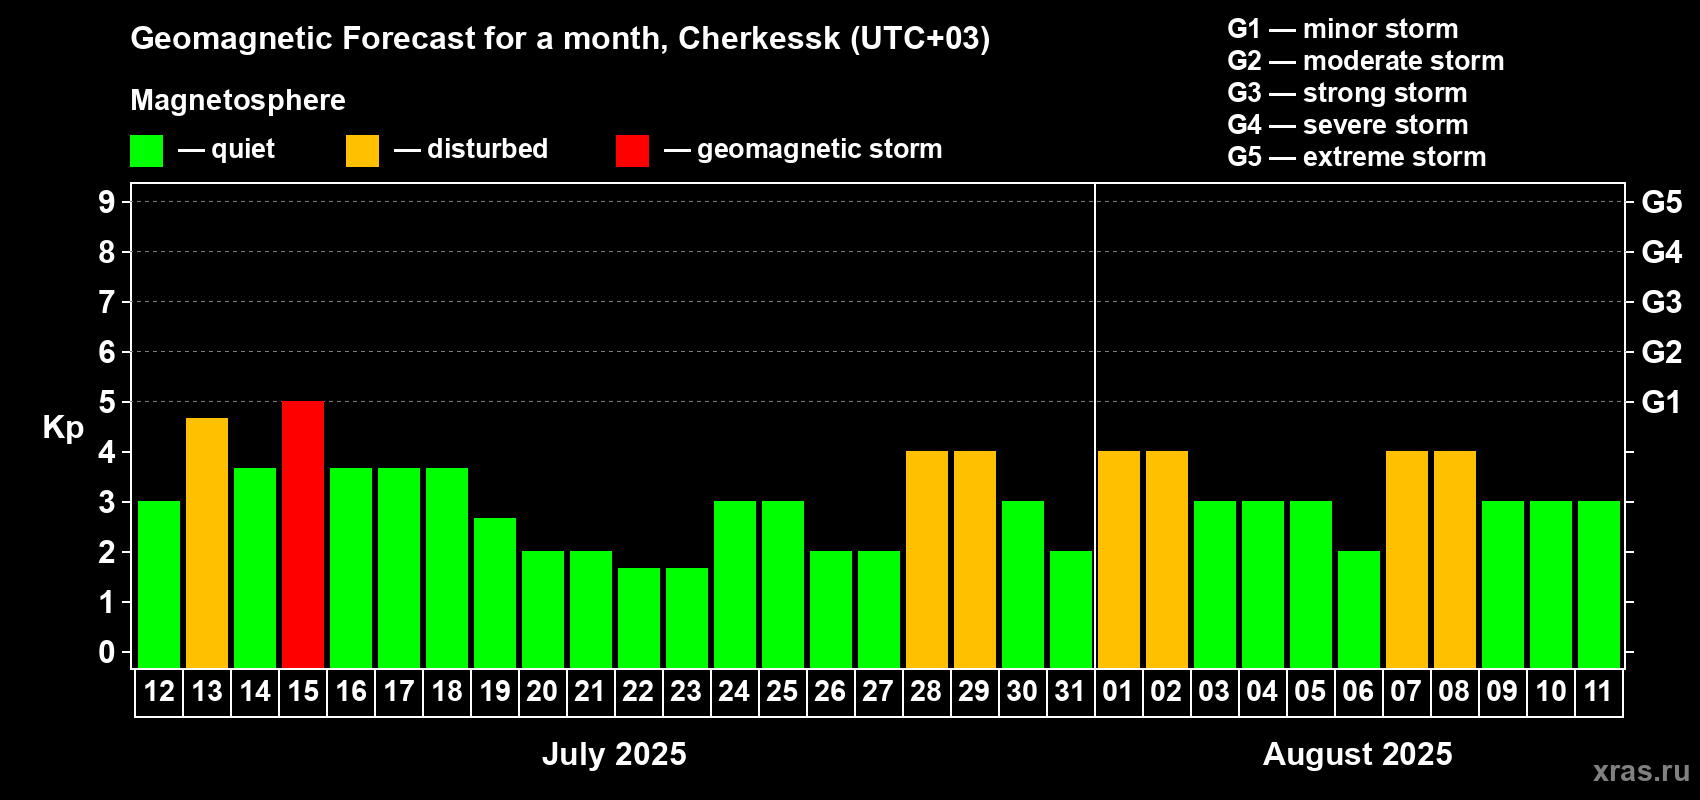Click 'G4 — severe storm' legend text
The height and width of the screenshot is (800, 1700).
point(1348,125)
